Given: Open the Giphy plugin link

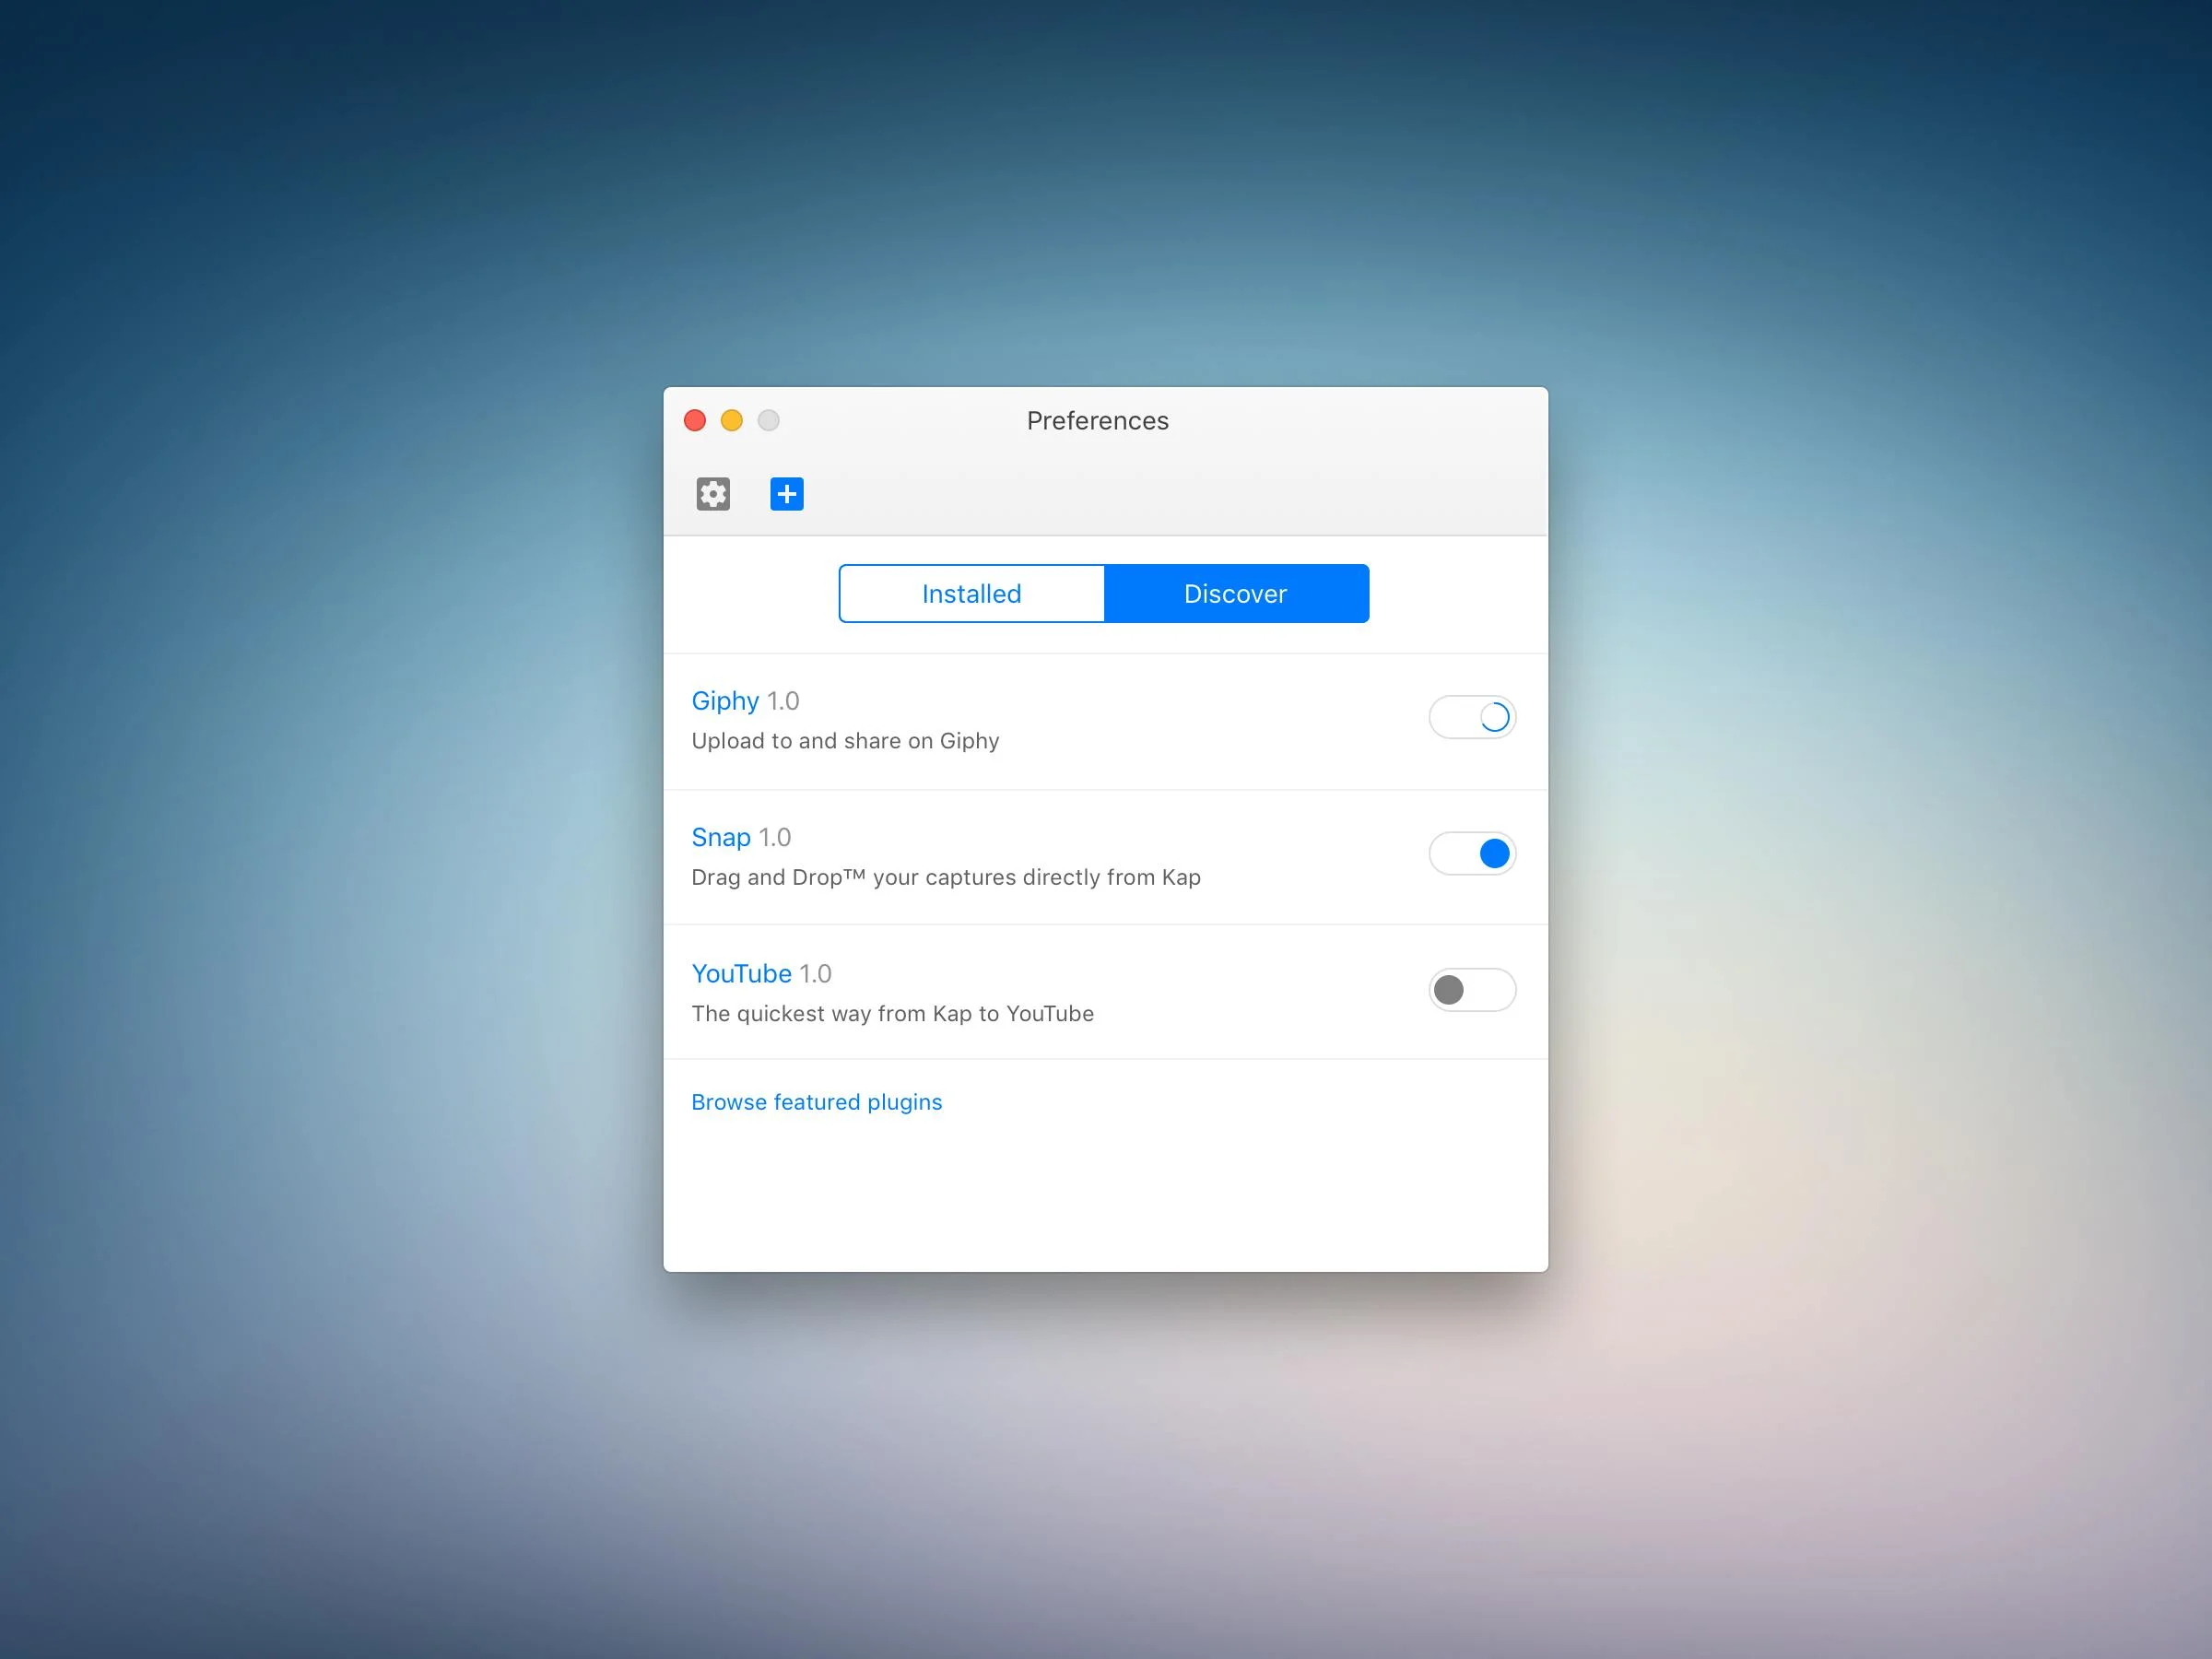Looking at the screenshot, I should [725, 701].
